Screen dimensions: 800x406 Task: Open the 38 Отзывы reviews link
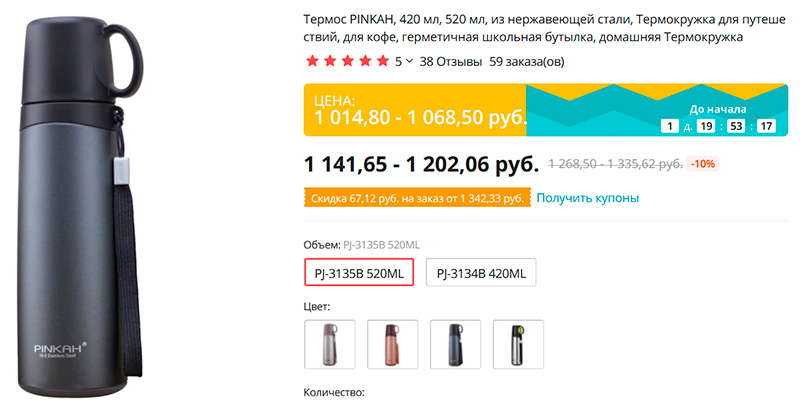pyautogui.click(x=450, y=61)
